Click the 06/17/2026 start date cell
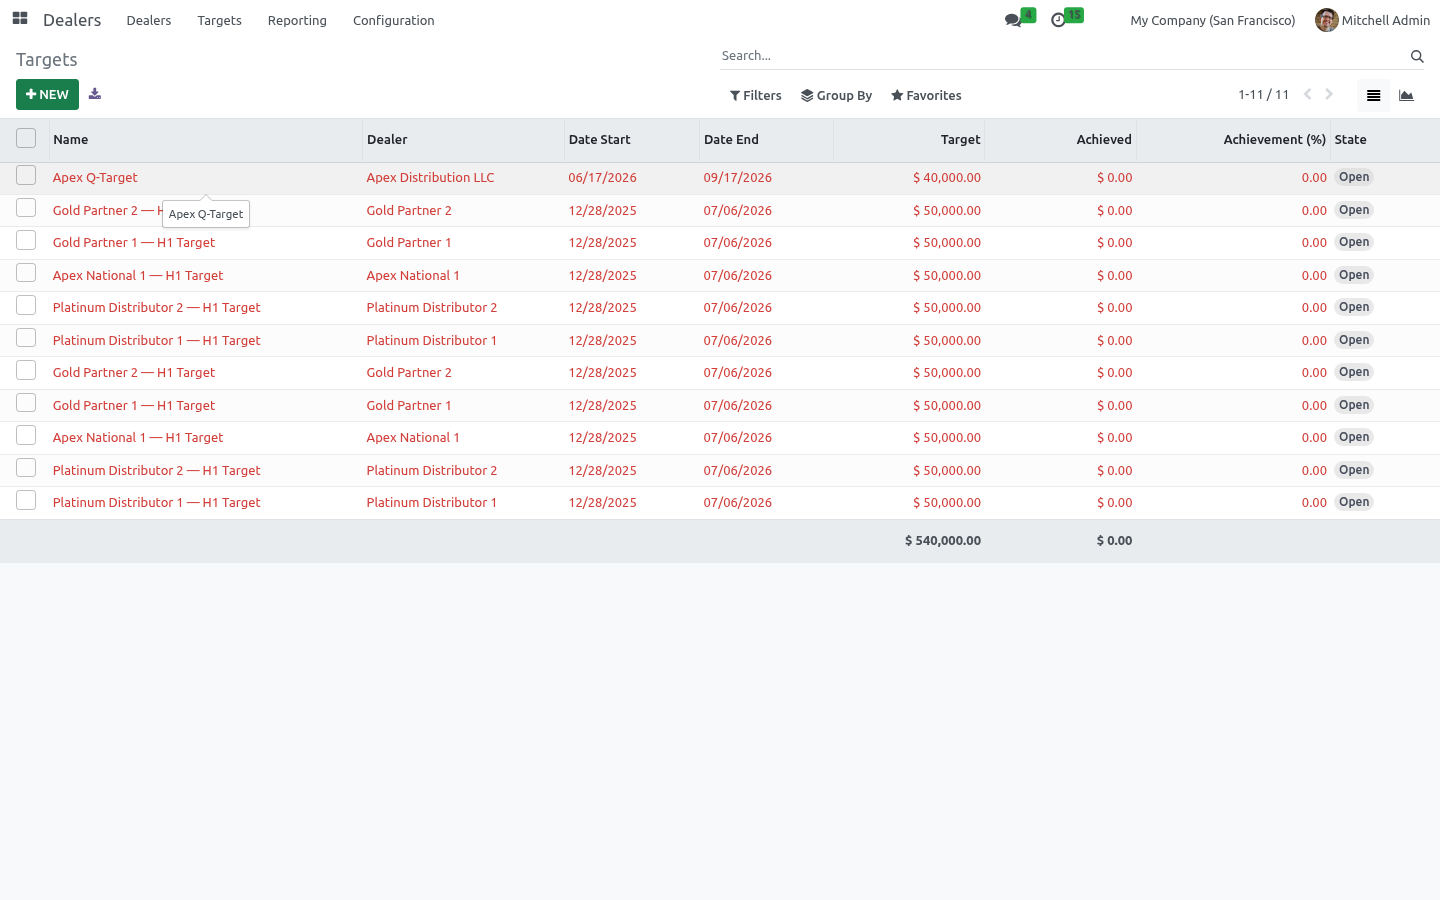The width and height of the screenshot is (1440, 900). click(x=602, y=178)
